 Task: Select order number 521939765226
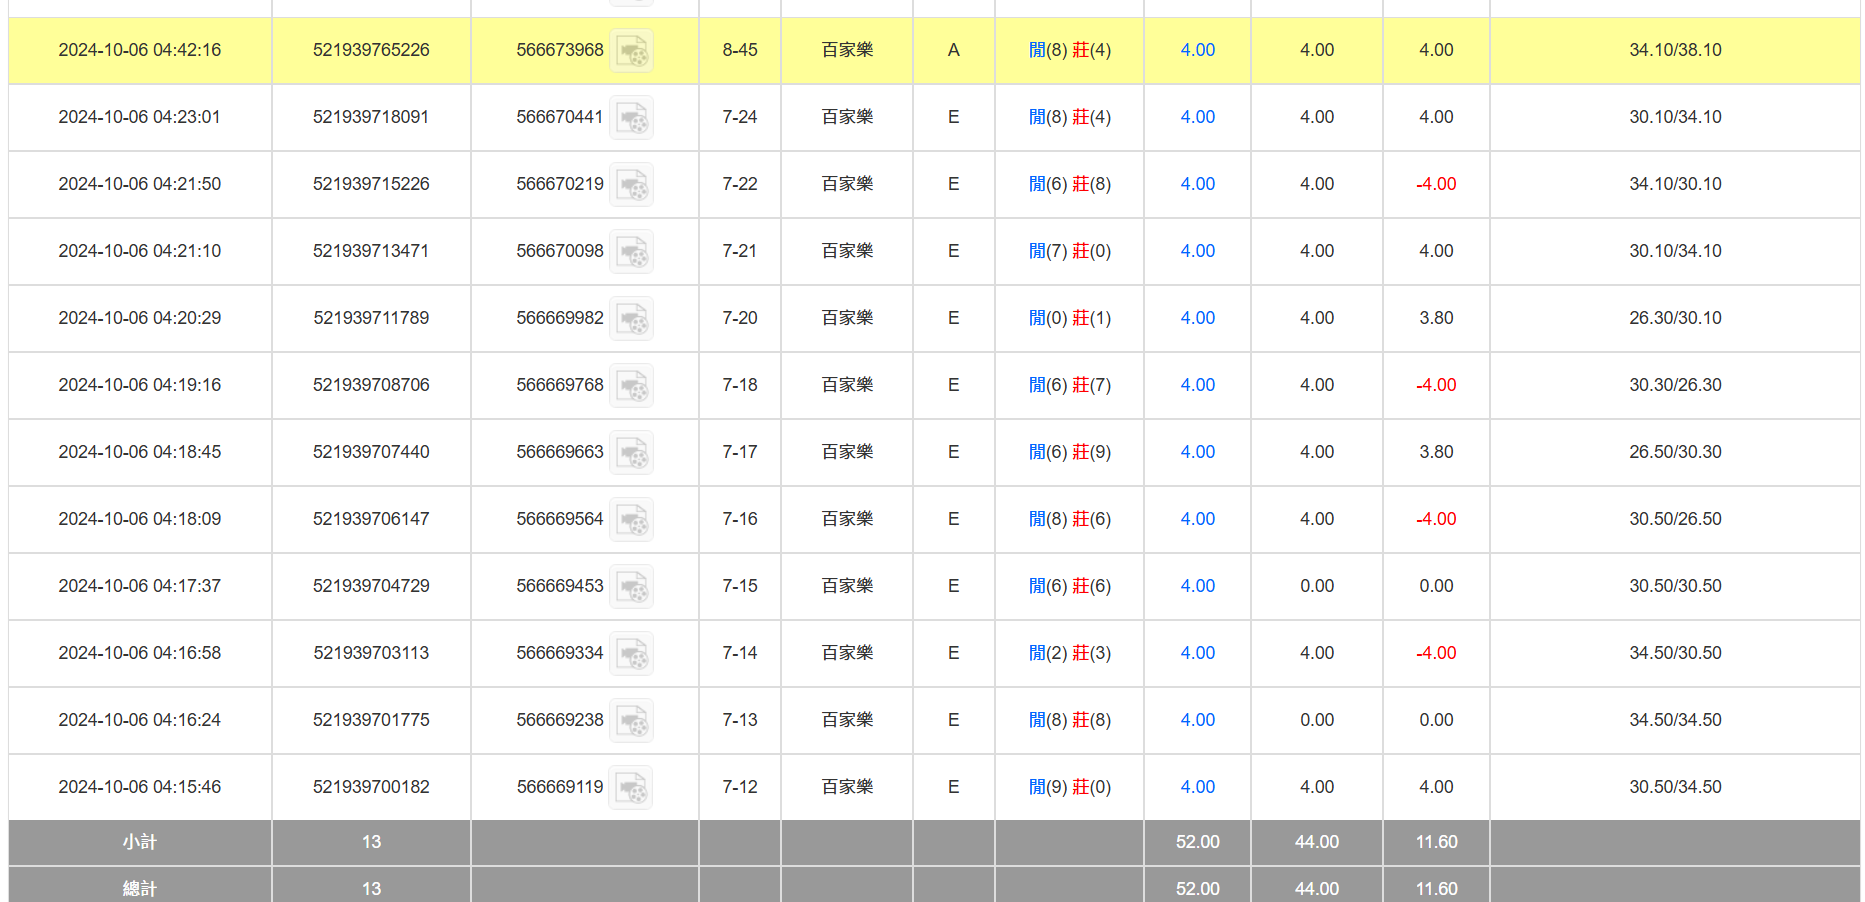pyautogui.click(x=371, y=50)
